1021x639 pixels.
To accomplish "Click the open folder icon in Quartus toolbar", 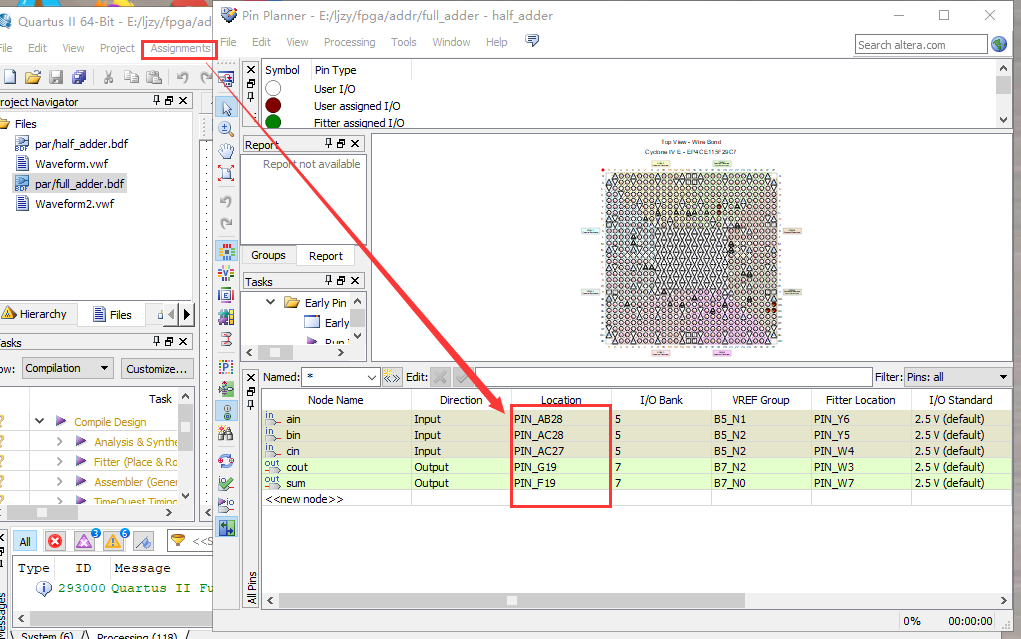I will click(33, 78).
